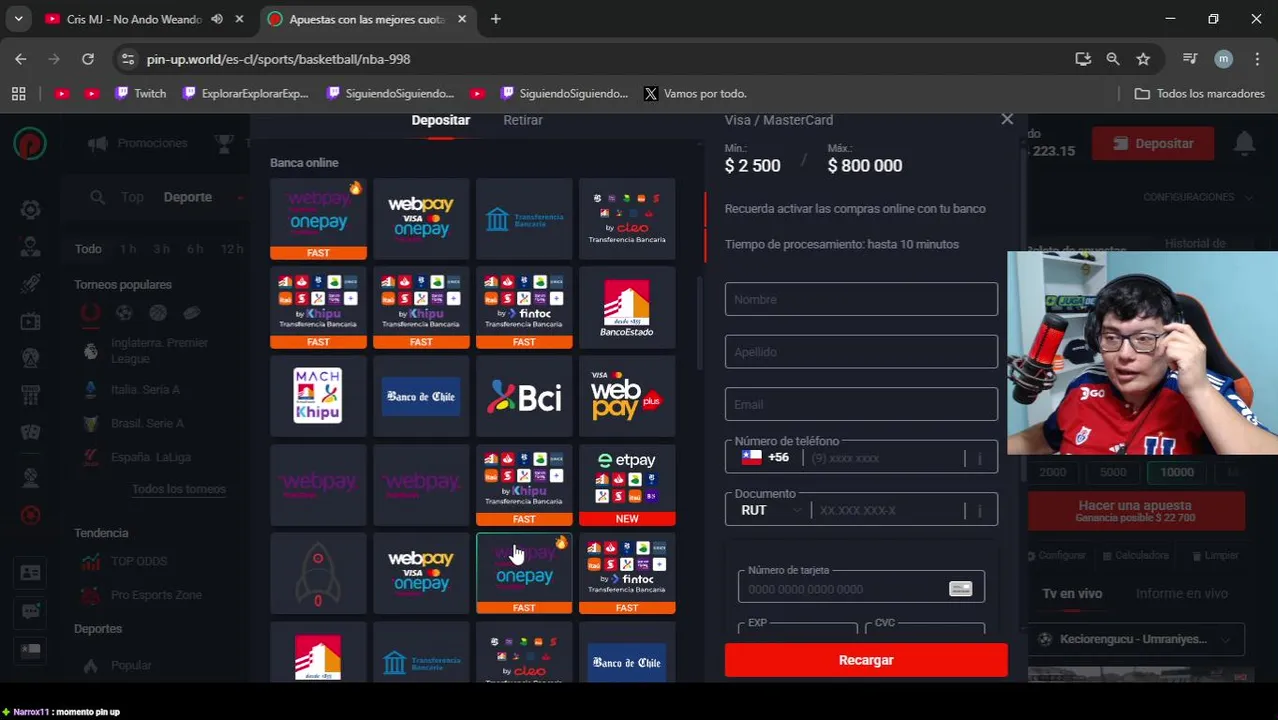The width and height of the screenshot is (1278, 720).
Task: Click the address bar URL
Action: [278, 59]
